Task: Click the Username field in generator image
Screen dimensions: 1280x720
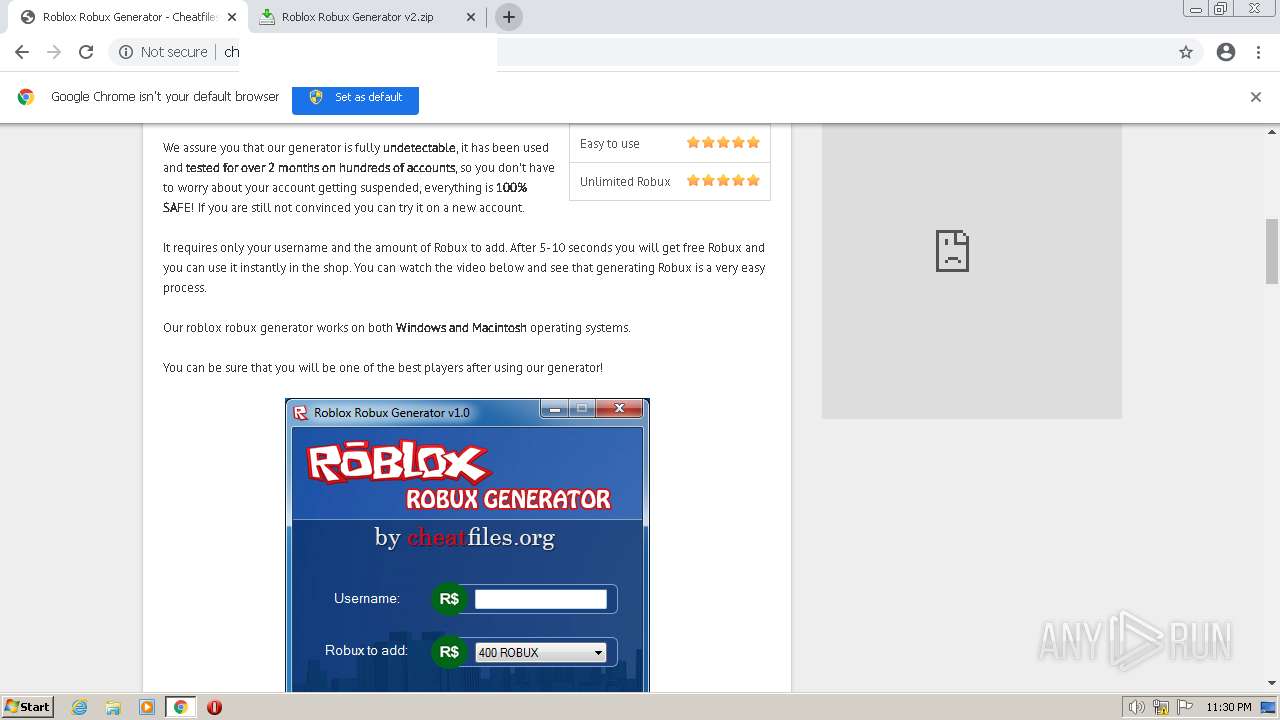Action: 540,599
